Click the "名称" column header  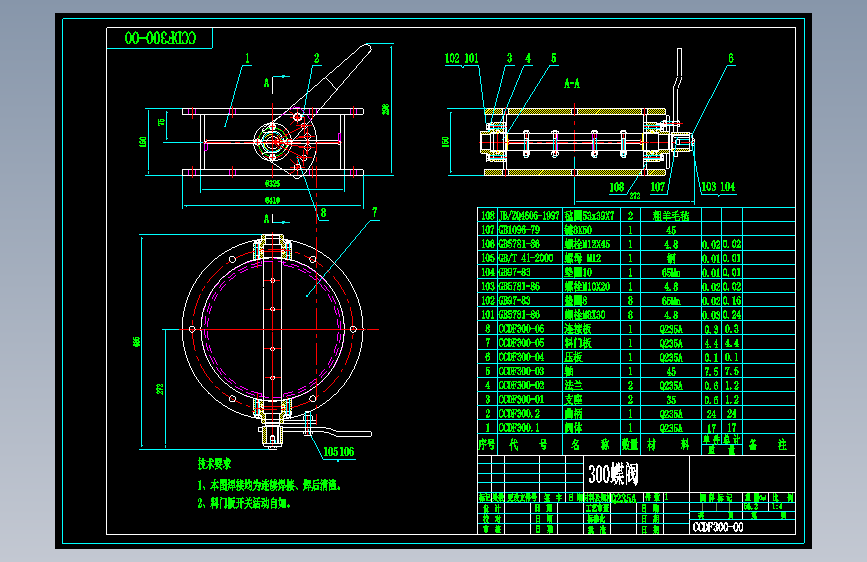click(x=591, y=444)
